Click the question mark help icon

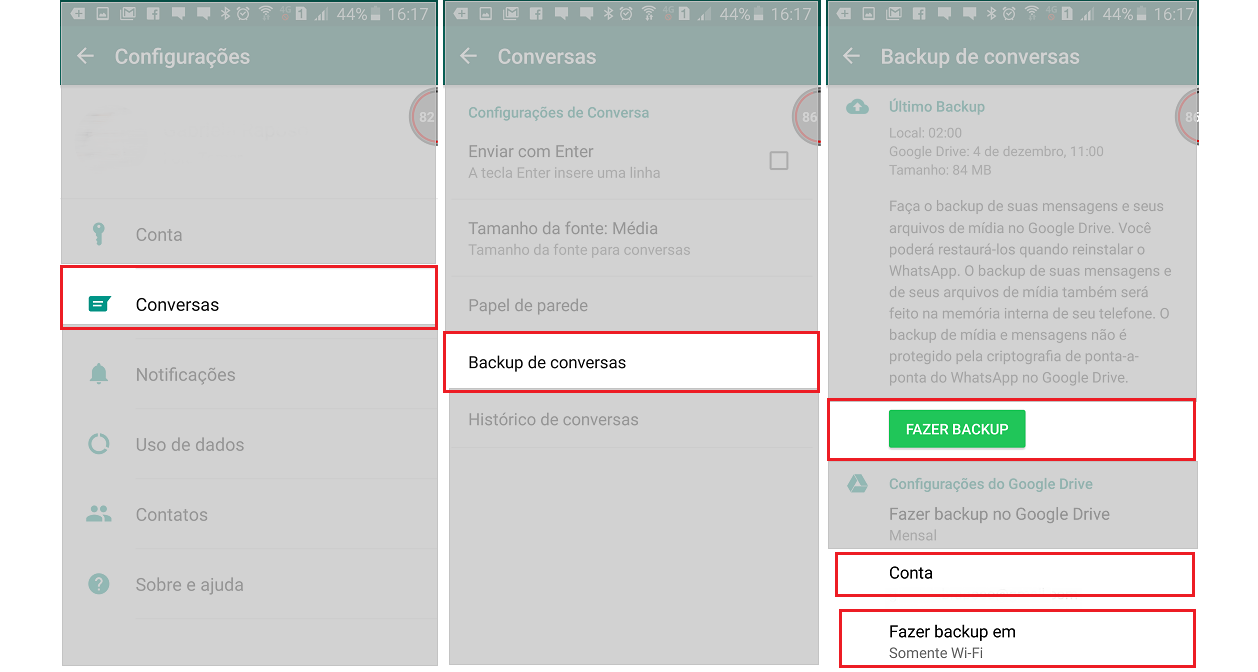[98, 584]
